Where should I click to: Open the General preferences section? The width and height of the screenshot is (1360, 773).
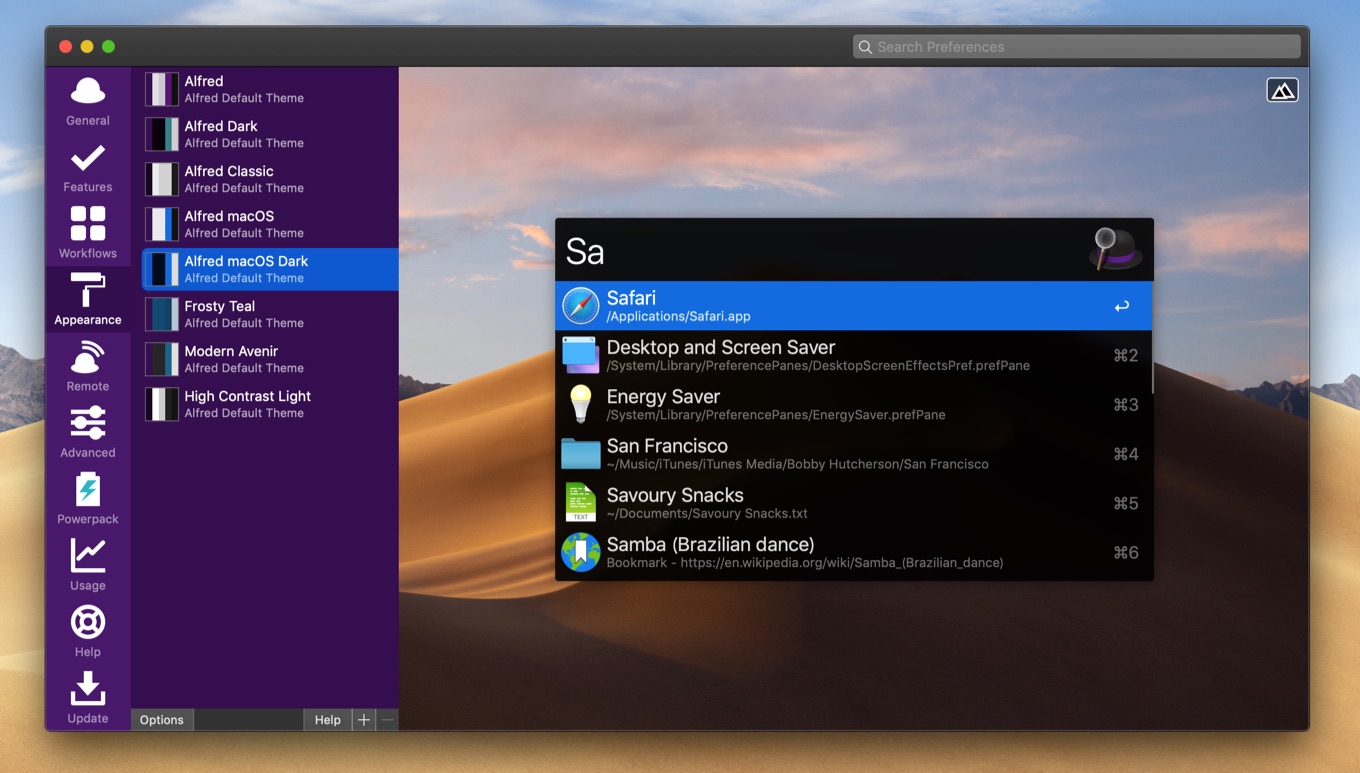pos(88,101)
